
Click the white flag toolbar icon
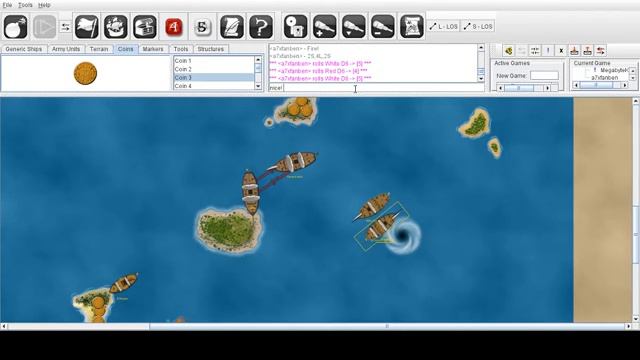87,27
